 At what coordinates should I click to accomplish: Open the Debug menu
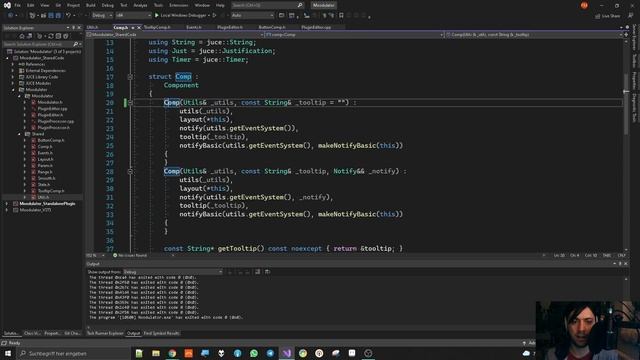coord(108,5)
